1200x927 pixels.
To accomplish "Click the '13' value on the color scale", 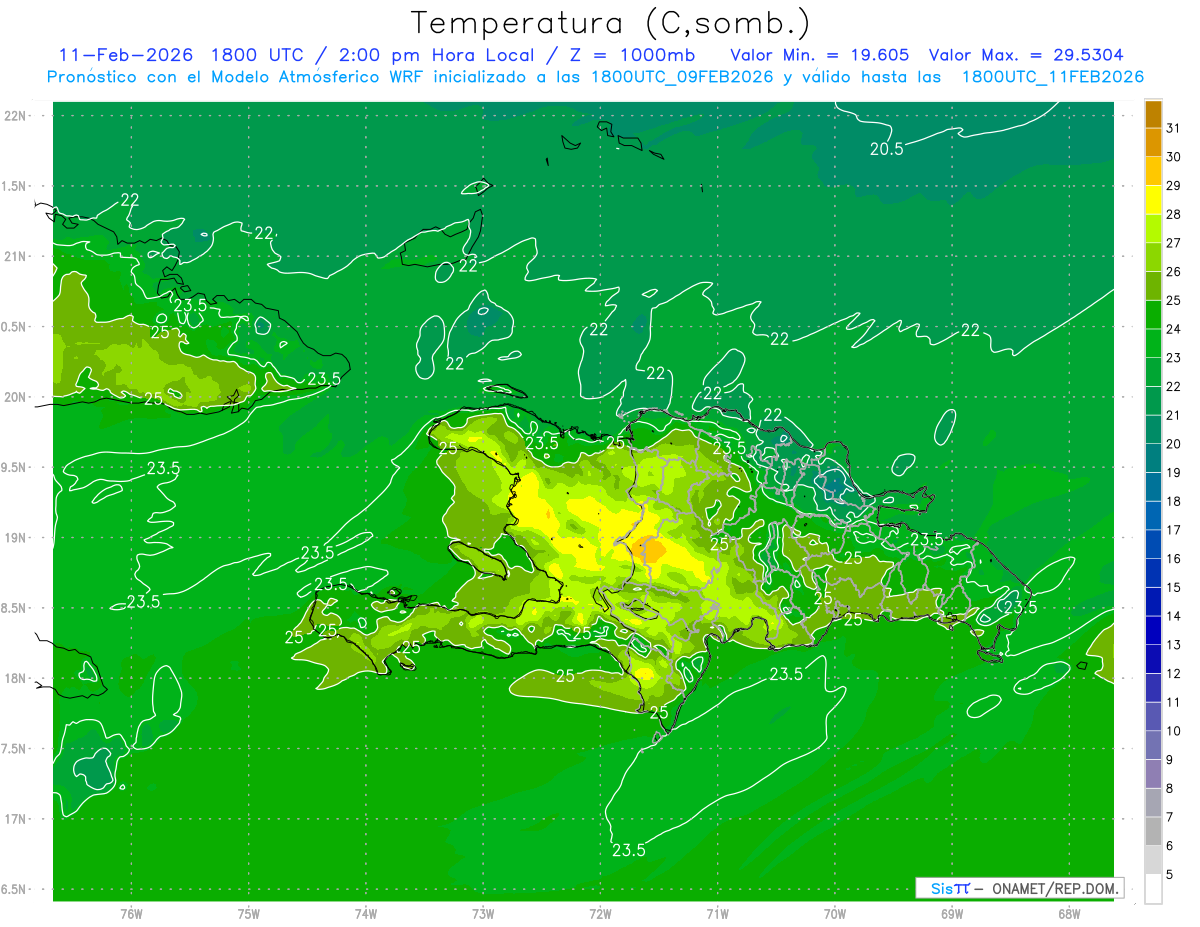I will click(1174, 645).
